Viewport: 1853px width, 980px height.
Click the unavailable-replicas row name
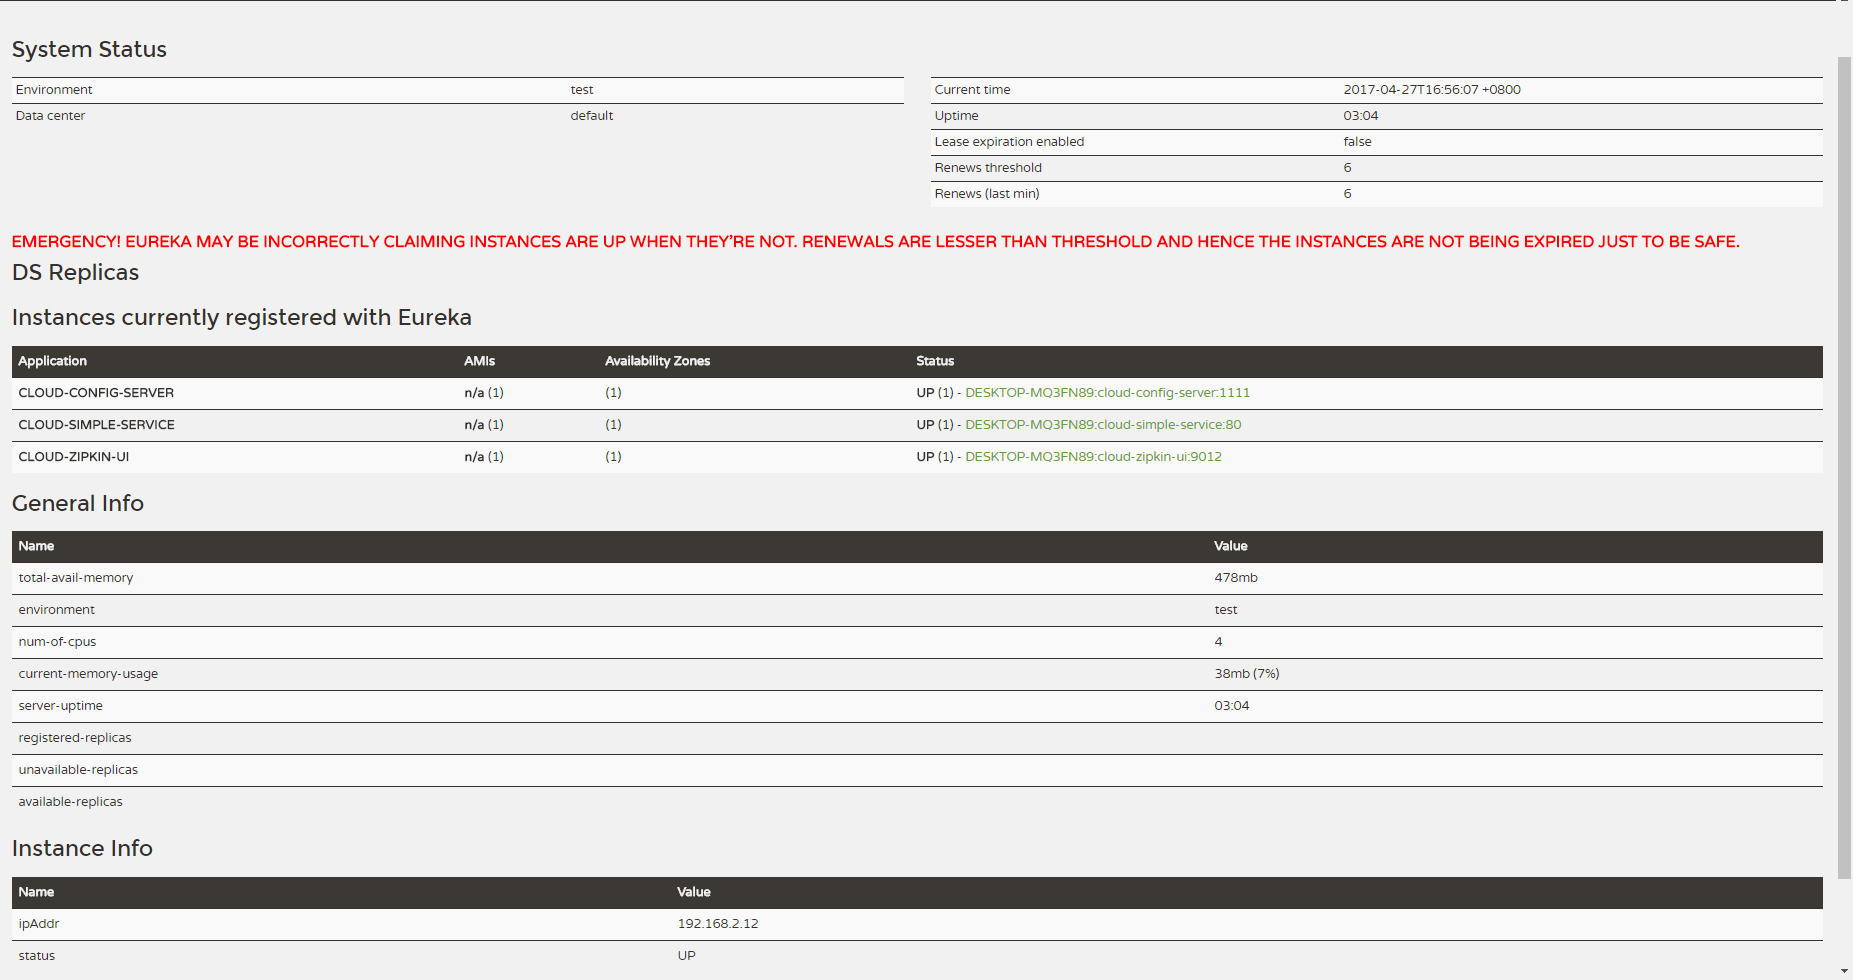78,770
